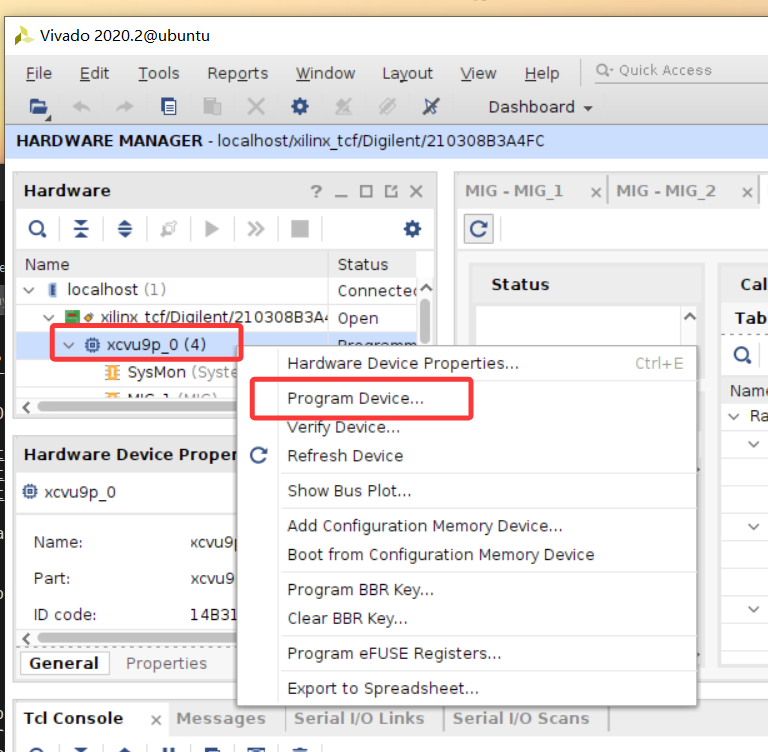Open the Dashboard dropdown
Image resolution: width=768 pixels, height=752 pixels.
point(540,107)
